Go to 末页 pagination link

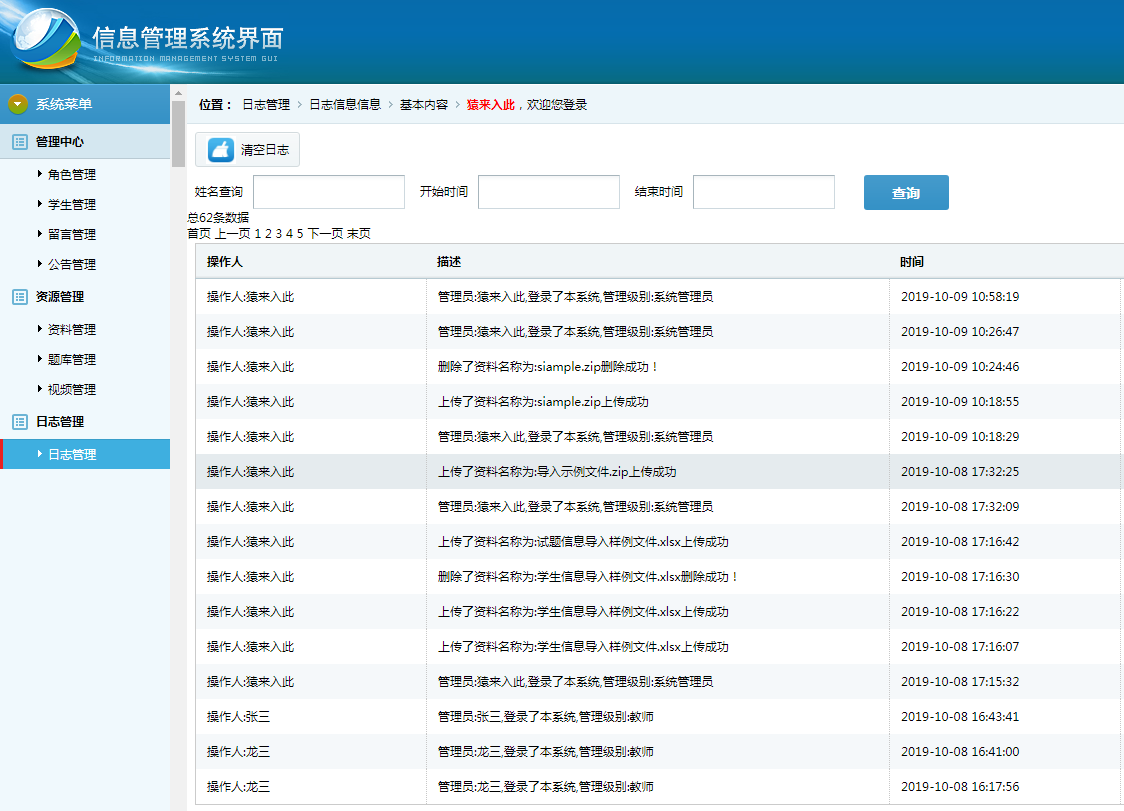[x=359, y=234]
